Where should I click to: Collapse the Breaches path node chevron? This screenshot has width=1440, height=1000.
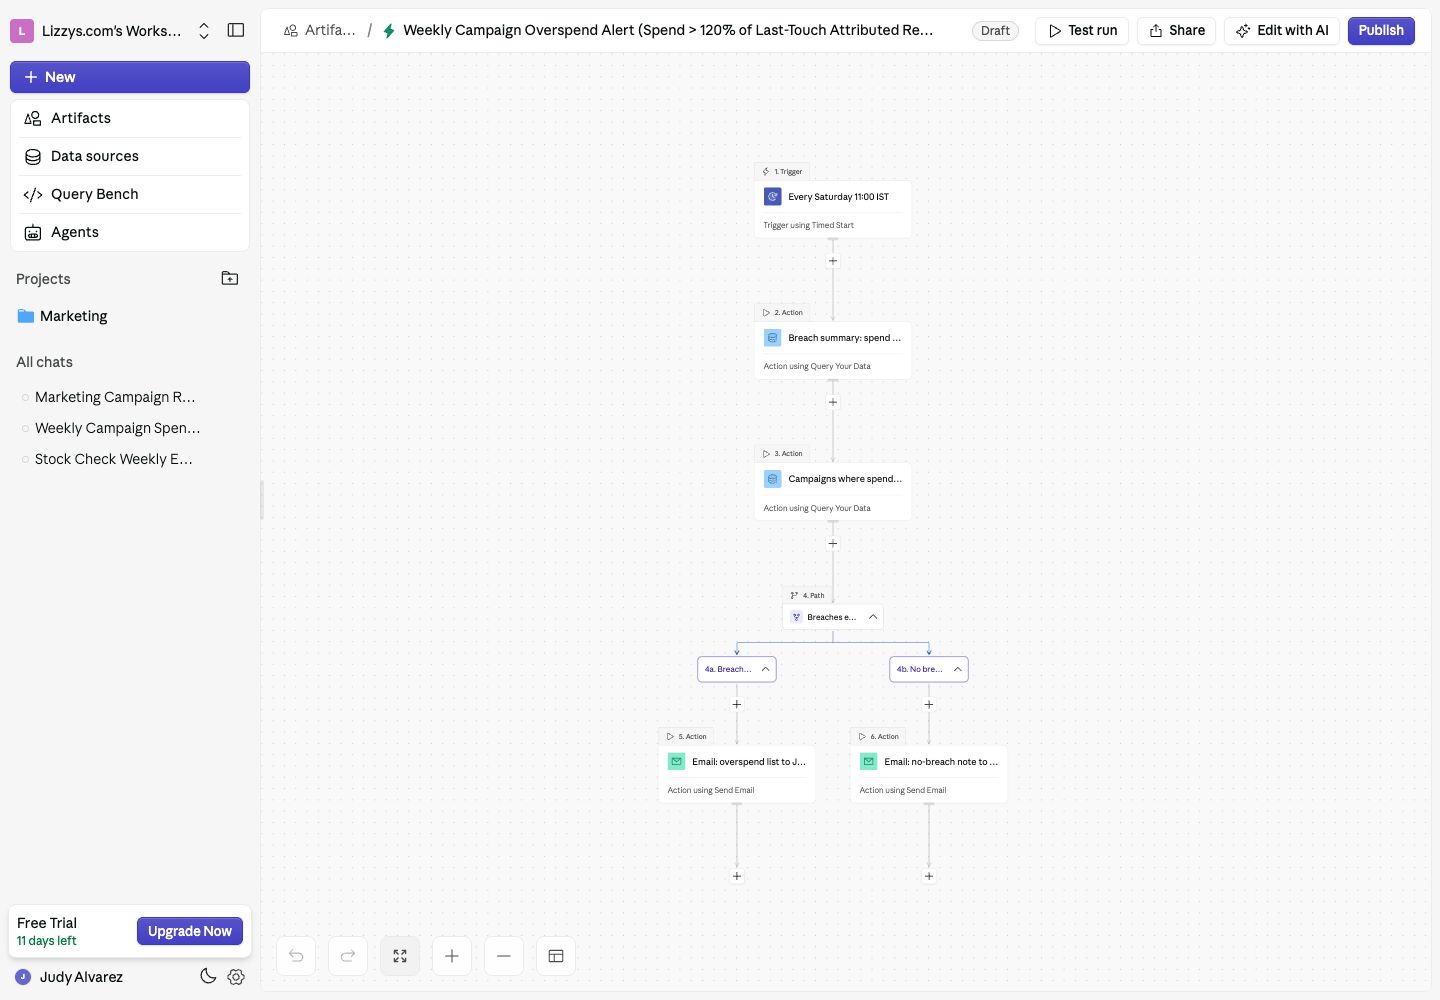873,617
